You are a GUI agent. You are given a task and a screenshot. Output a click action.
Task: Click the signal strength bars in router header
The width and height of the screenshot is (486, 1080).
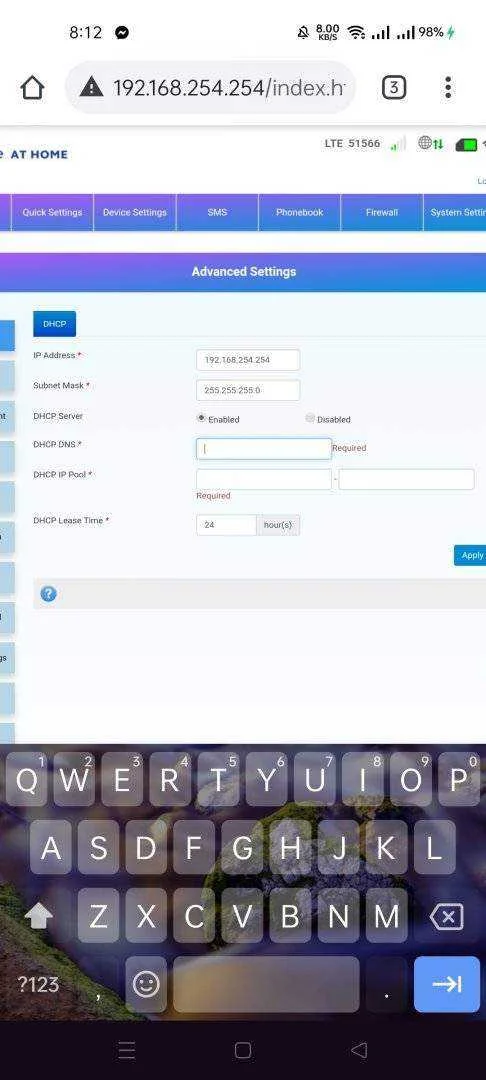(397, 144)
